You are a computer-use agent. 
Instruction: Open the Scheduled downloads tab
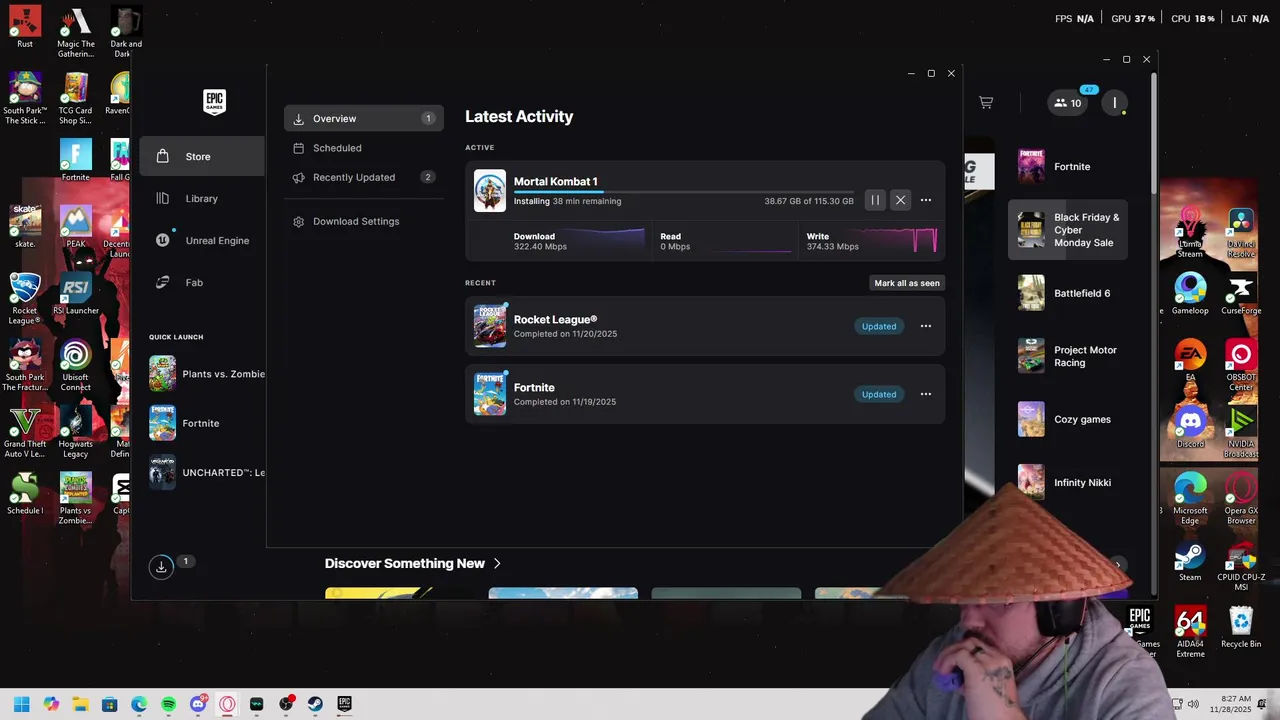(x=364, y=148)
